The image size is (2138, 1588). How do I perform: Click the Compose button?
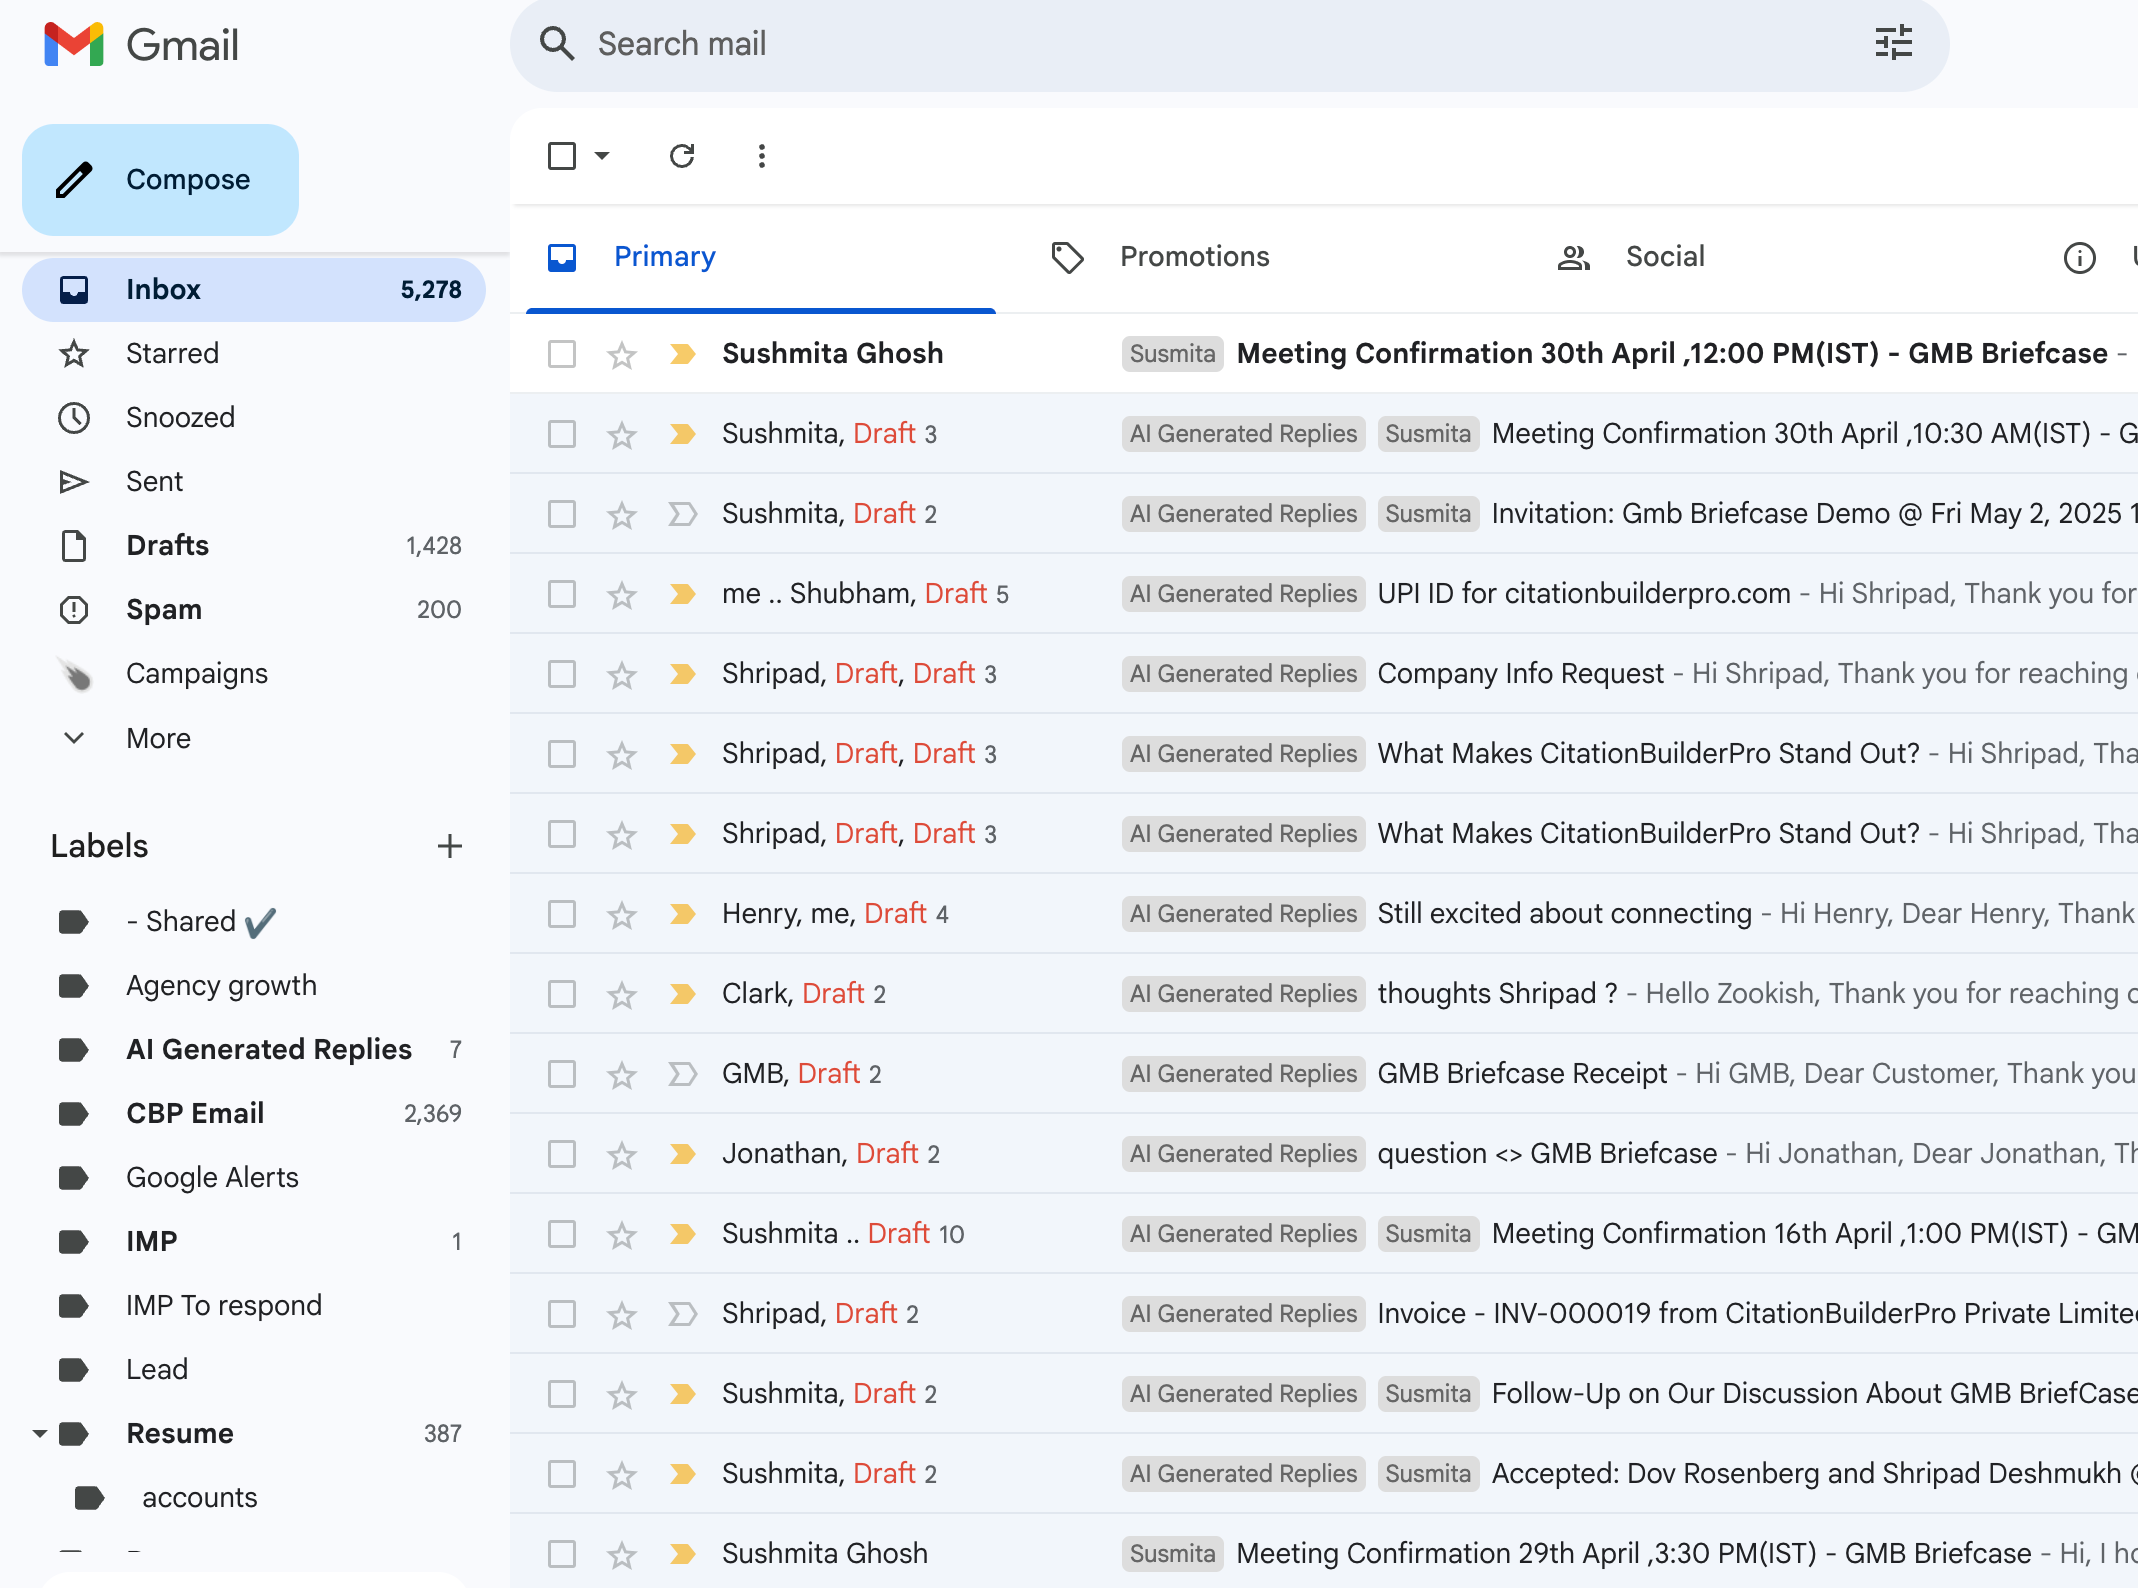160,180
